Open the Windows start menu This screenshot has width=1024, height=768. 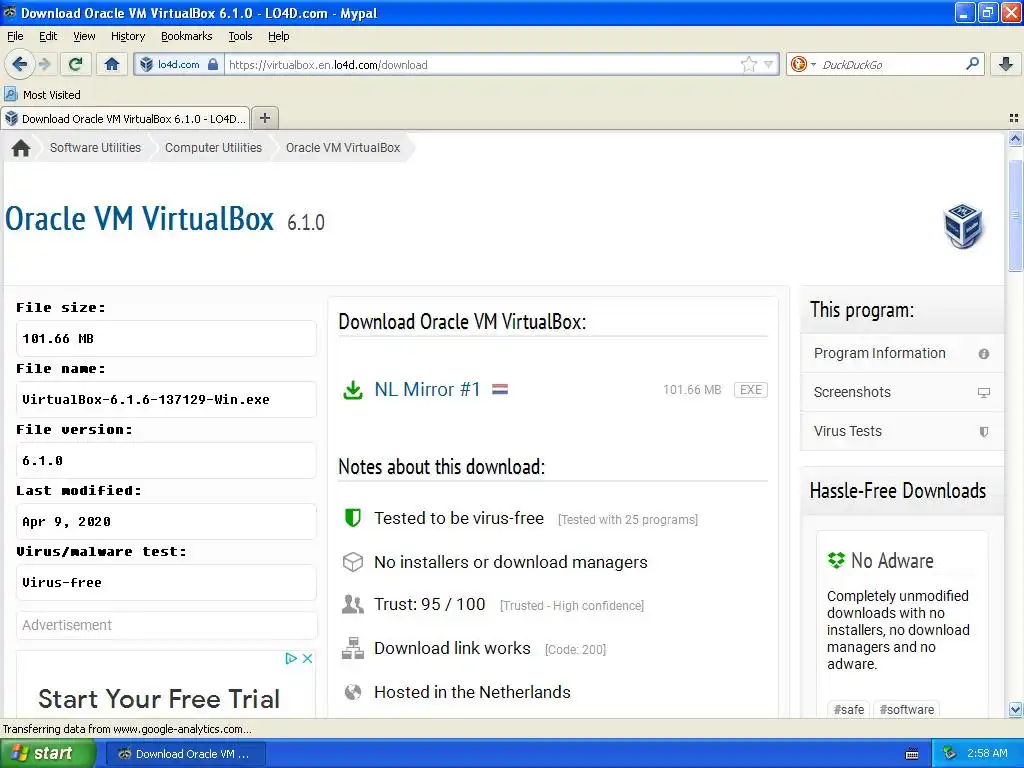click(48, 753)
